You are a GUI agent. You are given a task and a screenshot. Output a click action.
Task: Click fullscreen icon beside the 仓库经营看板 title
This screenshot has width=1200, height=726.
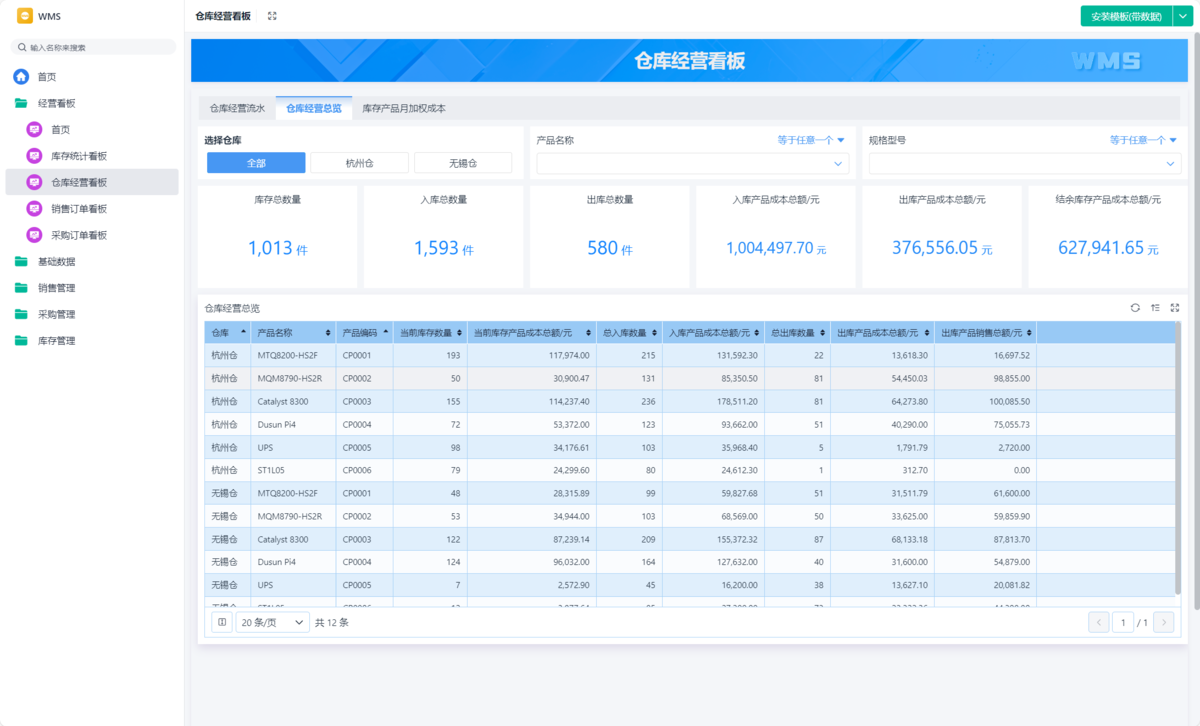click(x=272, y=16)
